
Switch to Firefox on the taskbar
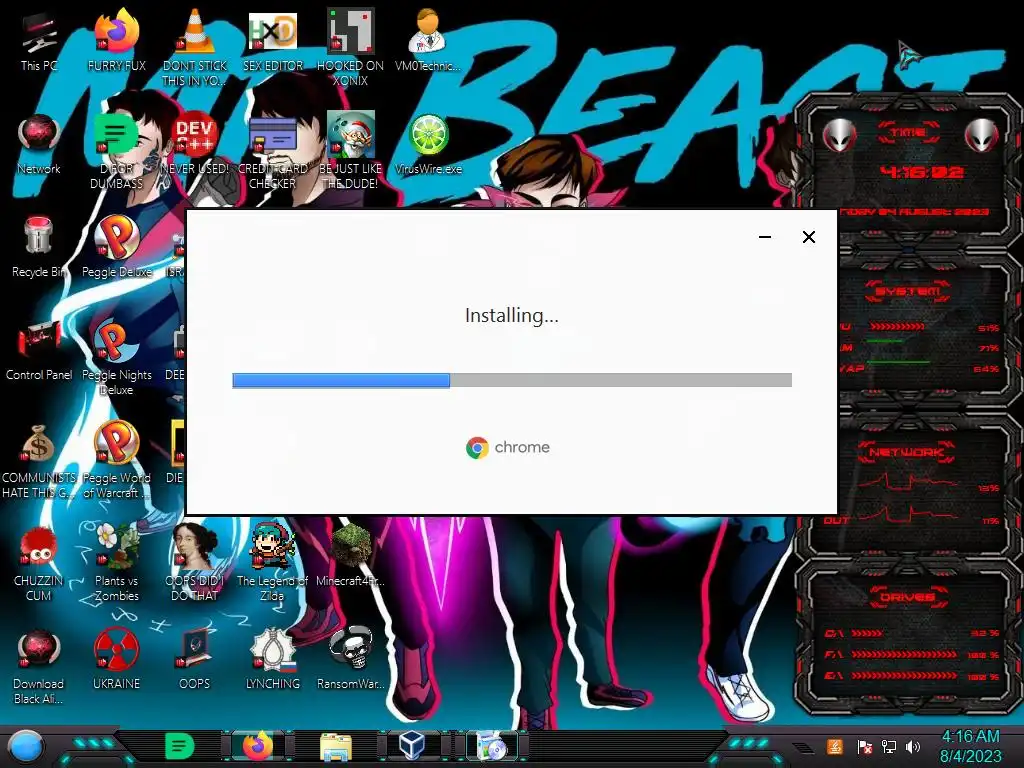click(x=258, y=746)
